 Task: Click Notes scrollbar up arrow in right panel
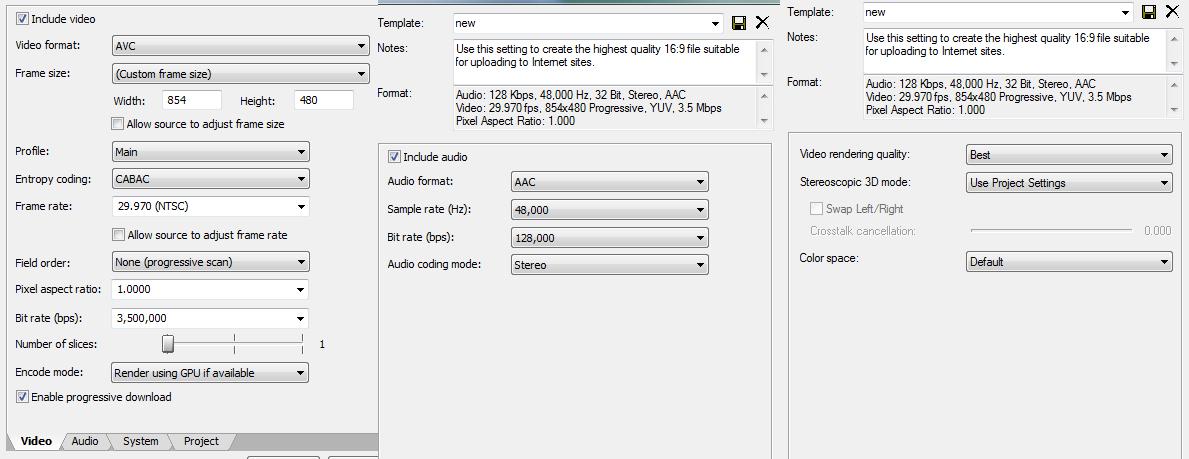tap(1174, 39)
